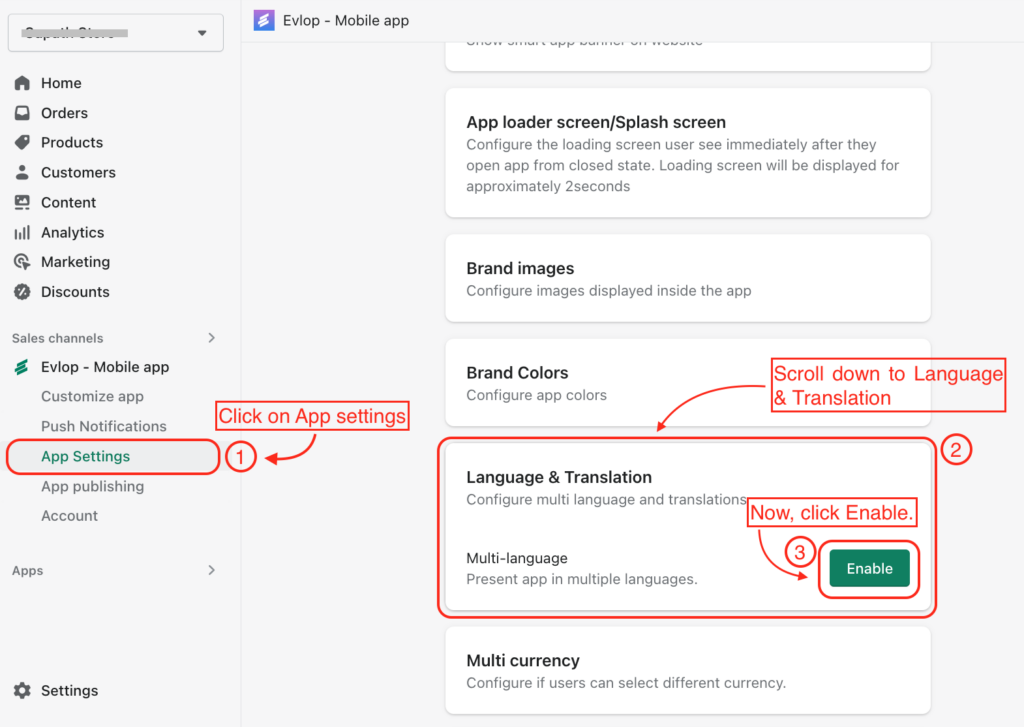
Task: Select the Marketing target icon
Action: point(22,262)
